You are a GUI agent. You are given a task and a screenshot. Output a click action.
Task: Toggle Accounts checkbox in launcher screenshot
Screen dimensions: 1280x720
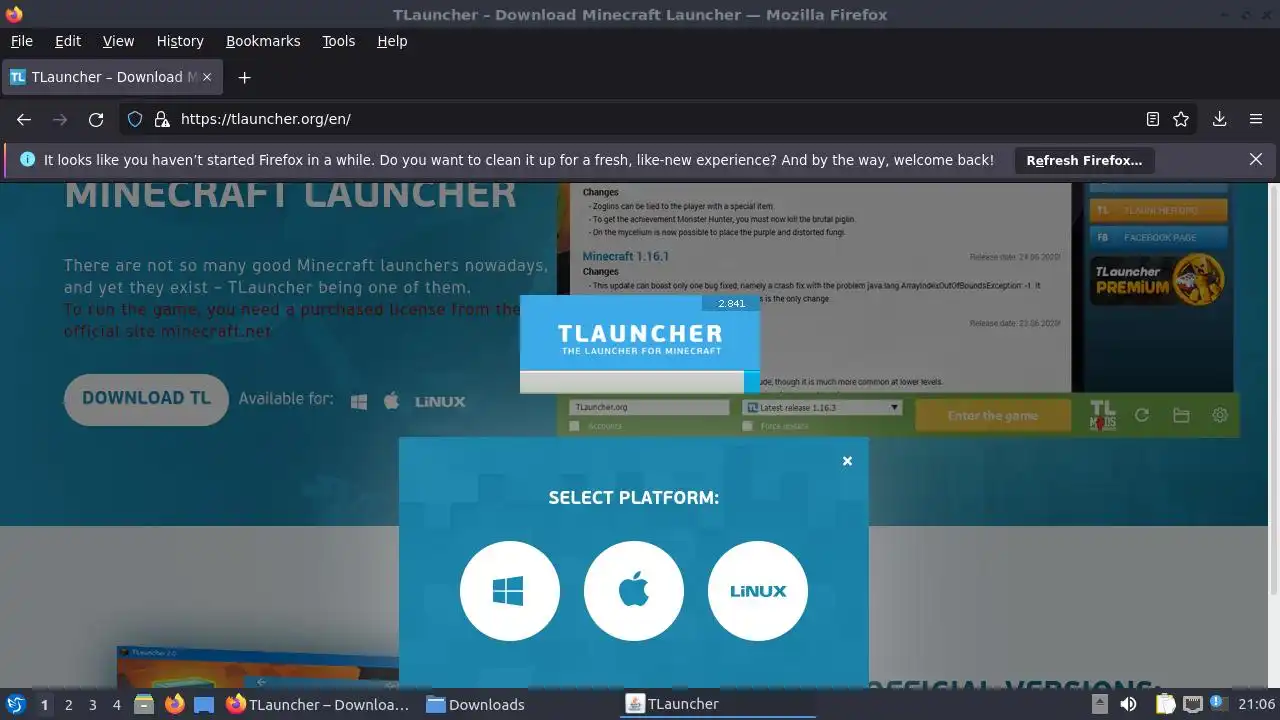(x=574, y=426)
